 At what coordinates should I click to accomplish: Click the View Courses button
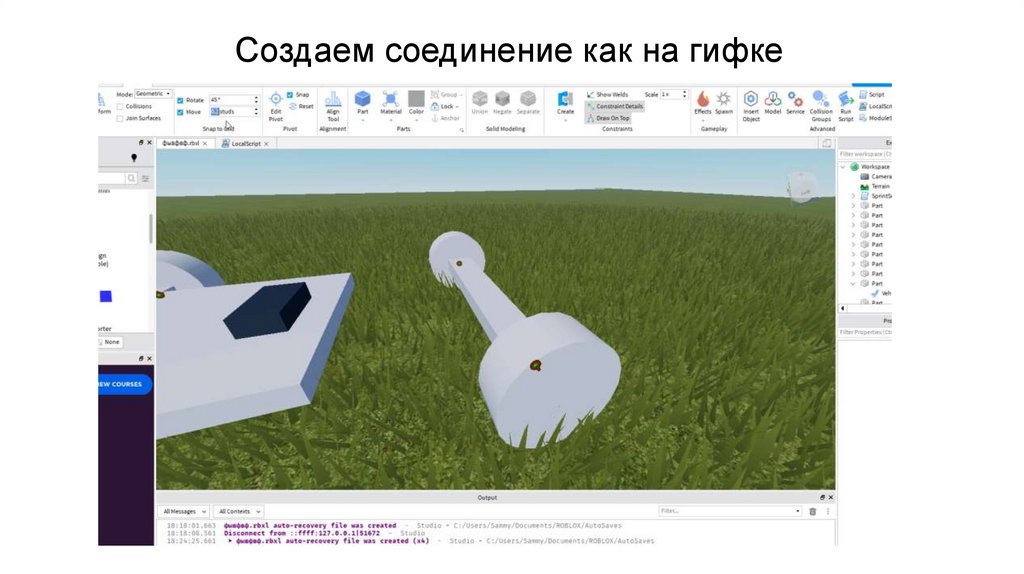[125, 385]
